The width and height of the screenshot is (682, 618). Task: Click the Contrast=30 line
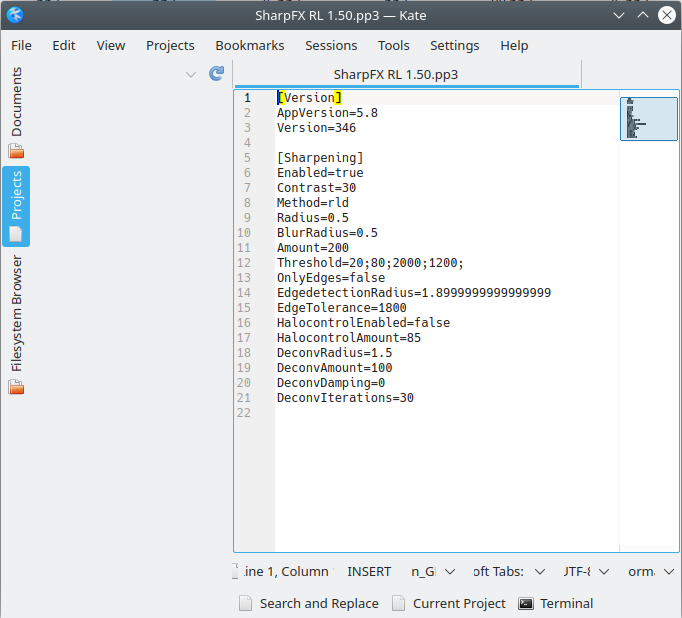316,187
